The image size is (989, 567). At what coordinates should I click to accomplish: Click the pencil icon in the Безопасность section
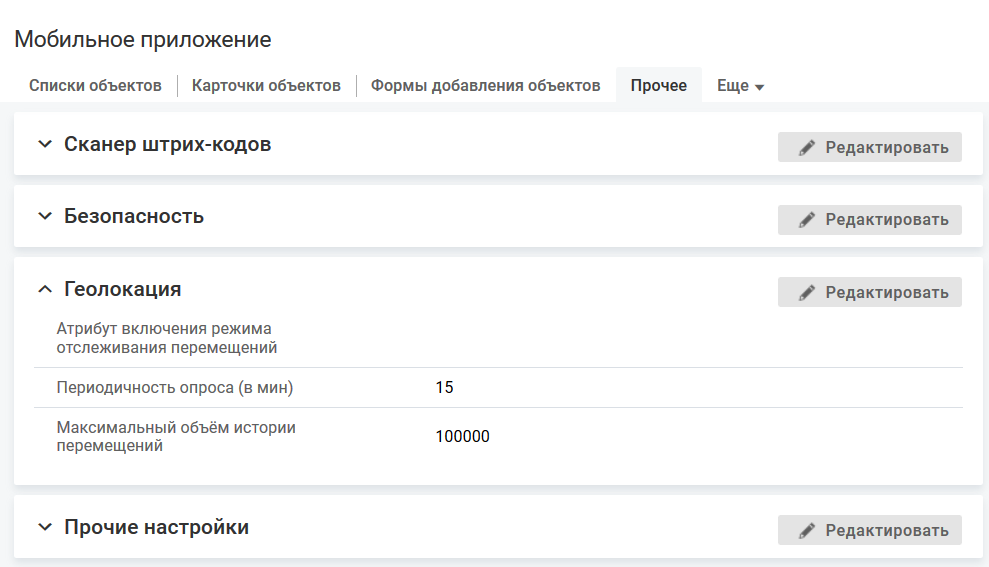[807, 220]
